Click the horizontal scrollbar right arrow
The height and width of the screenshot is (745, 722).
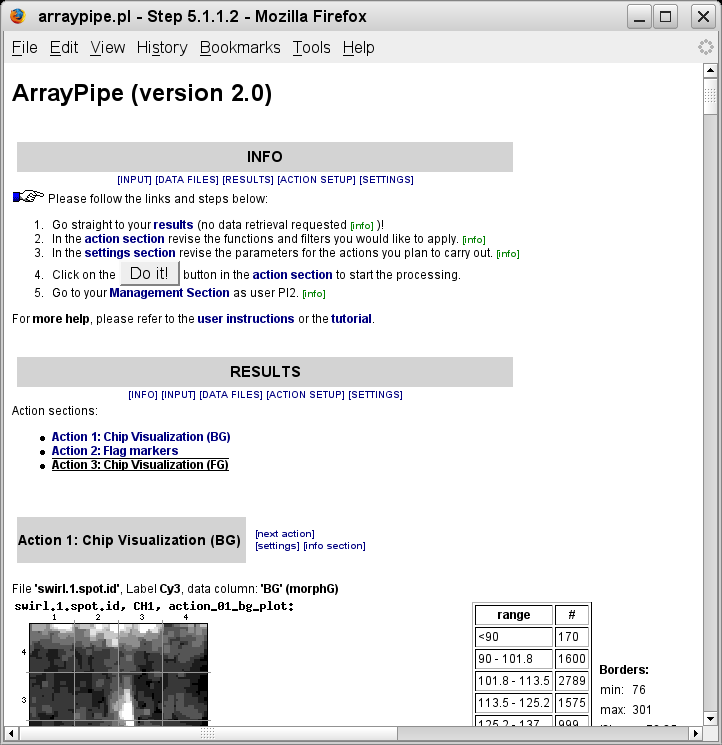pos(696,733)
